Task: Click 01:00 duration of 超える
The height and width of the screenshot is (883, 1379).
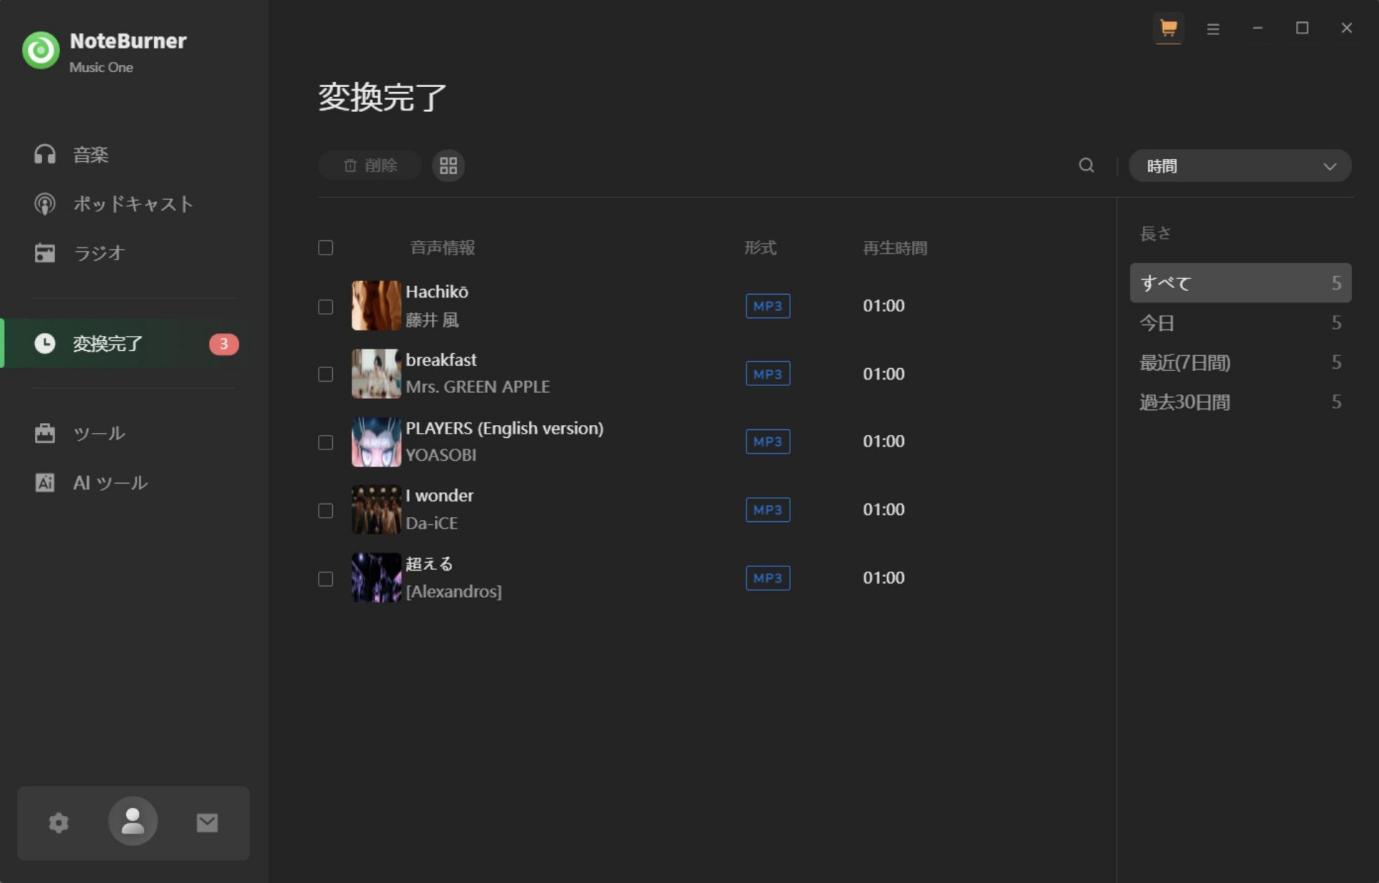Action: click(884, 578)
